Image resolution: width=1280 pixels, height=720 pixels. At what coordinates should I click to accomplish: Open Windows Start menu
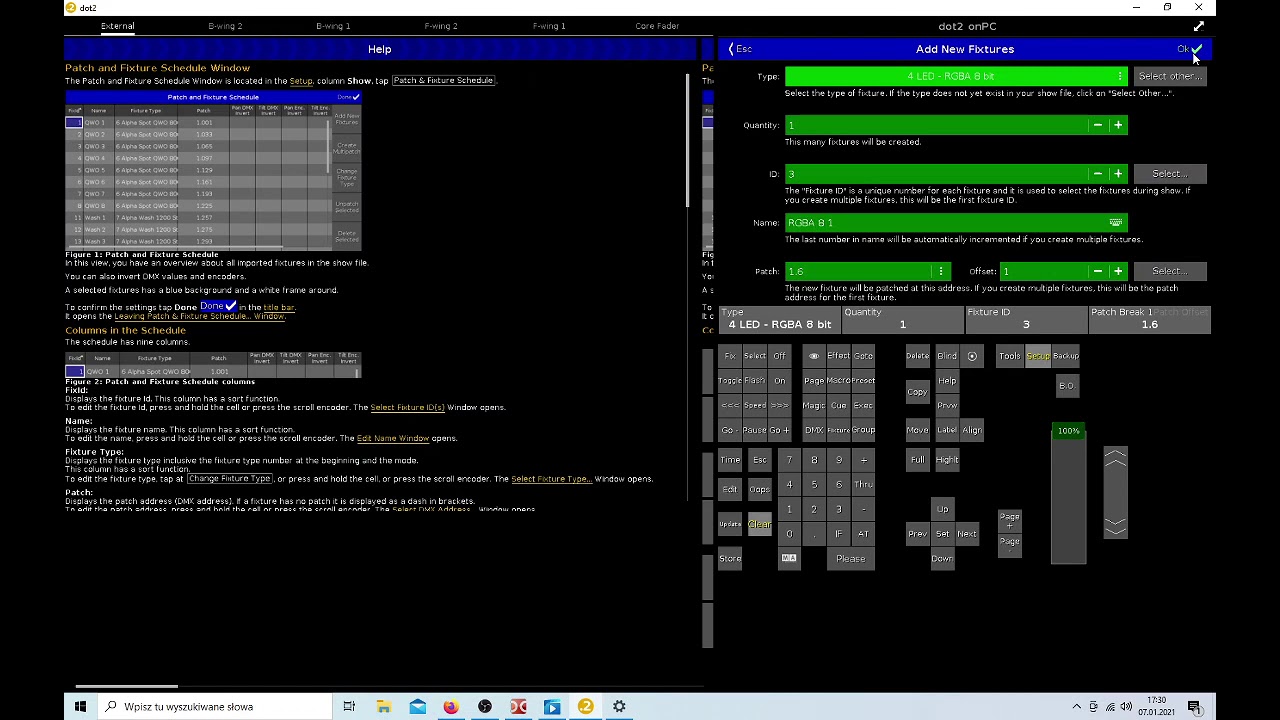pos(80,706)
